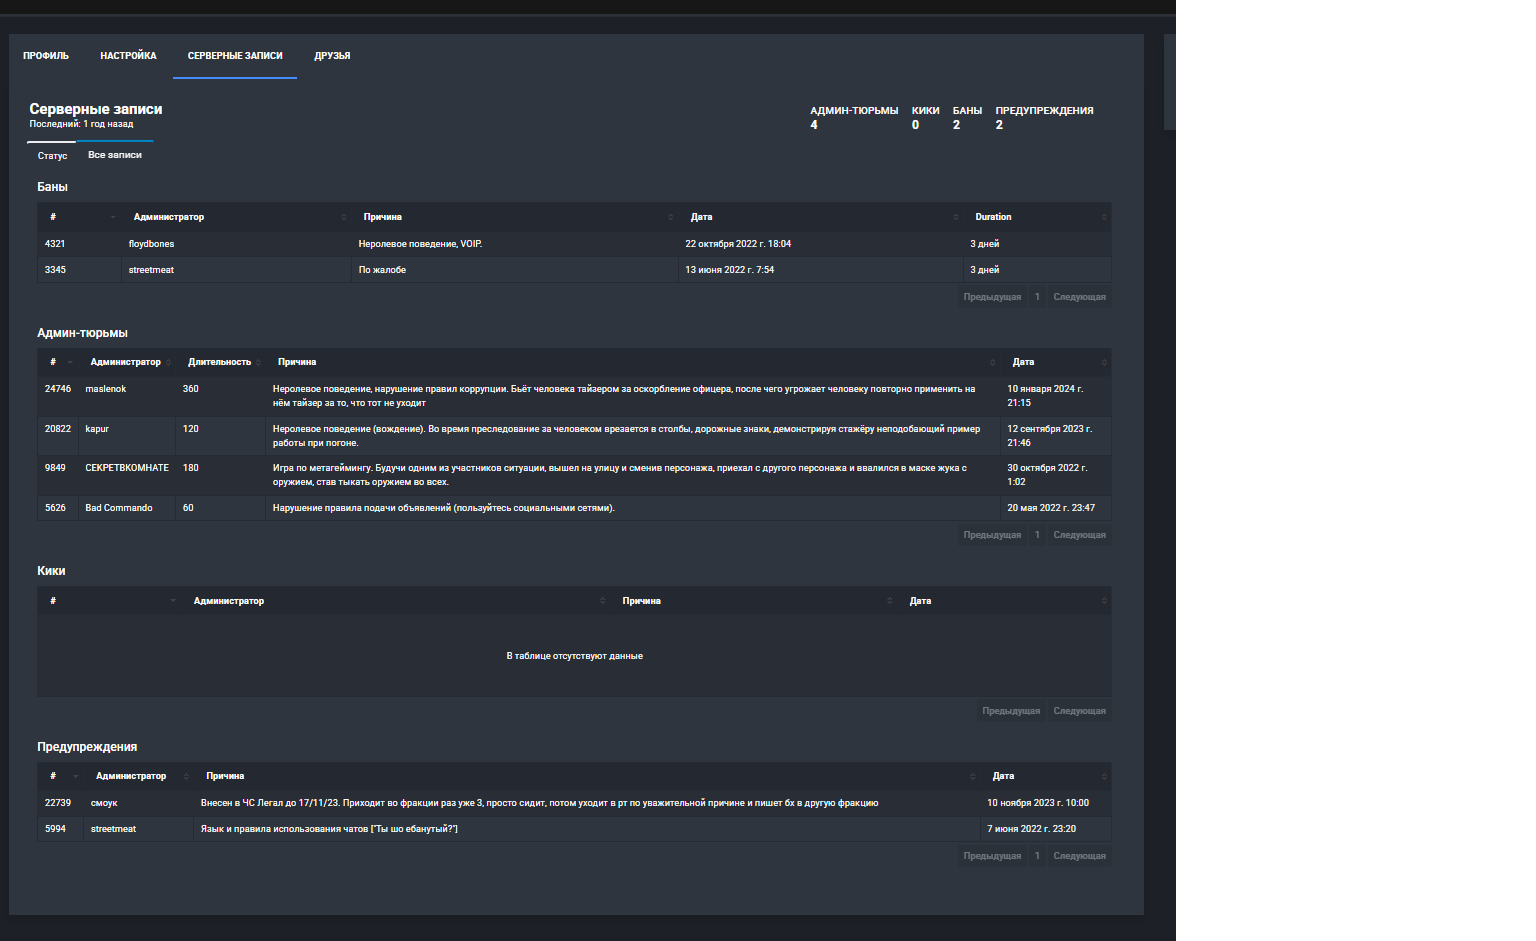Viewport: 1536px width, 941px height.
Task: Click Предыдущая under the Предупреждения table
Action: 992,856
